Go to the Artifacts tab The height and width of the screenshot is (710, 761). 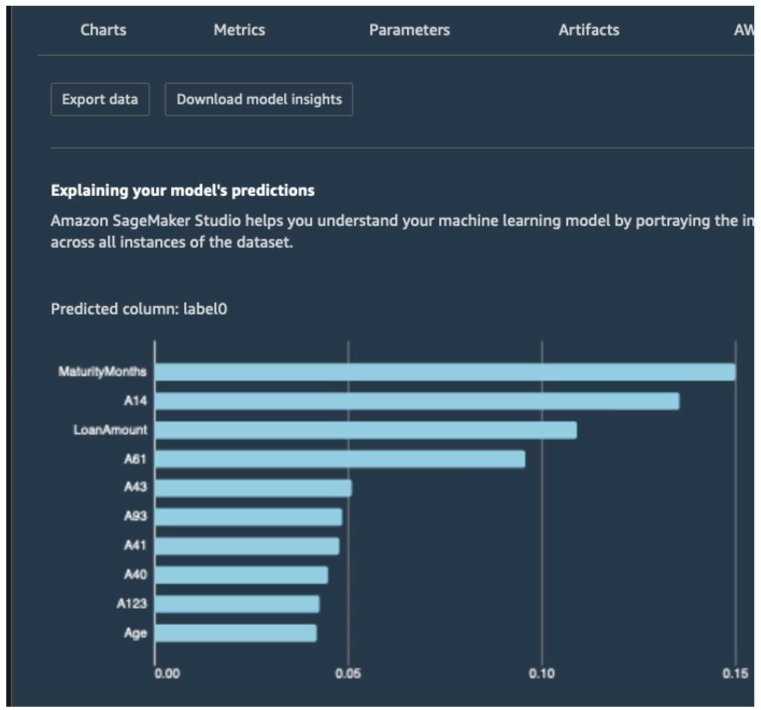[x=589, y=30]
